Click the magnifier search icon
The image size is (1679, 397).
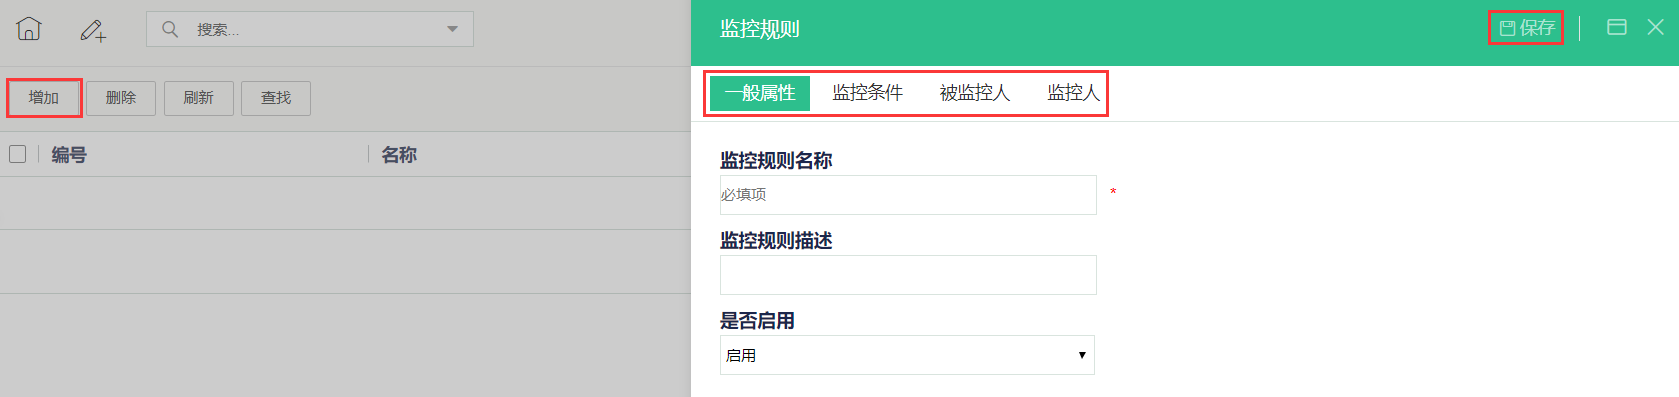coord(170,29)
